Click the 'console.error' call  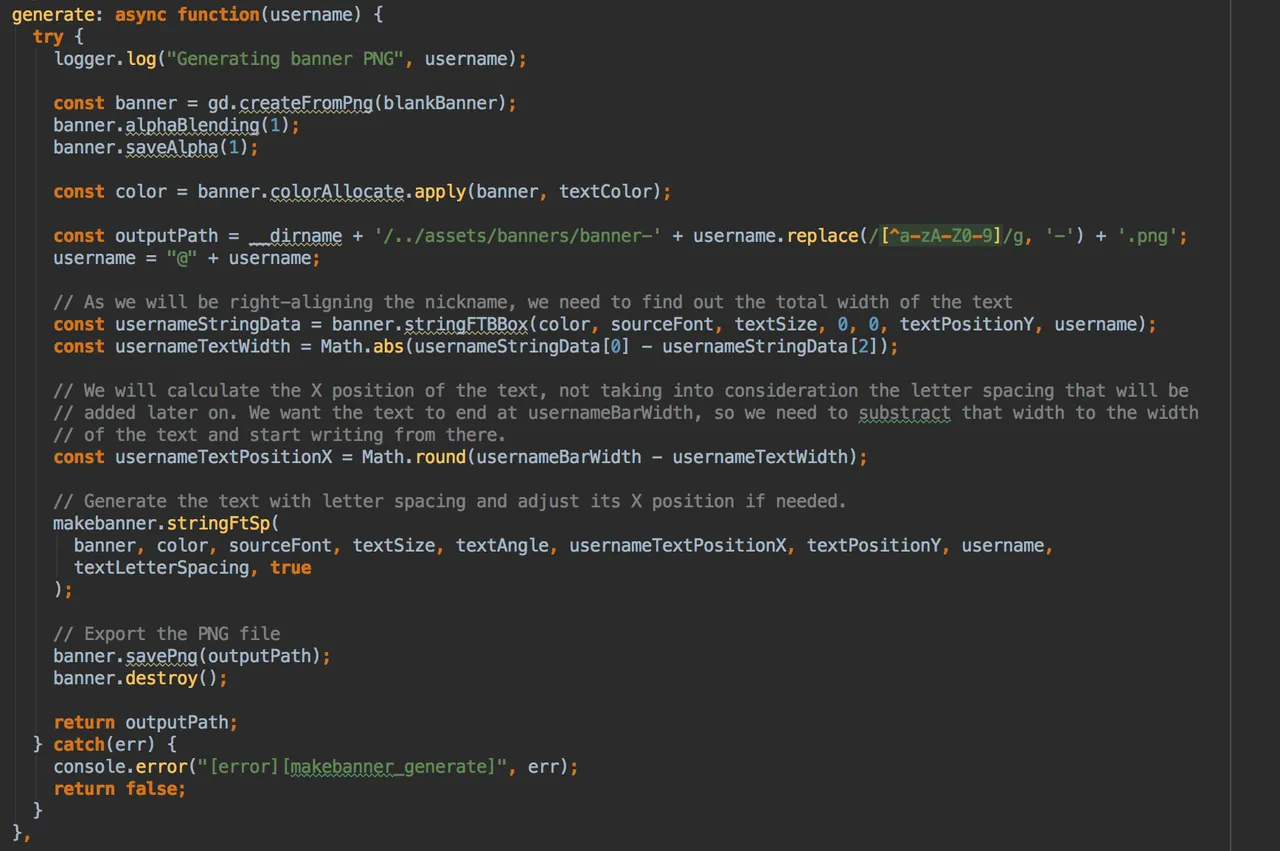pos(120,766)
